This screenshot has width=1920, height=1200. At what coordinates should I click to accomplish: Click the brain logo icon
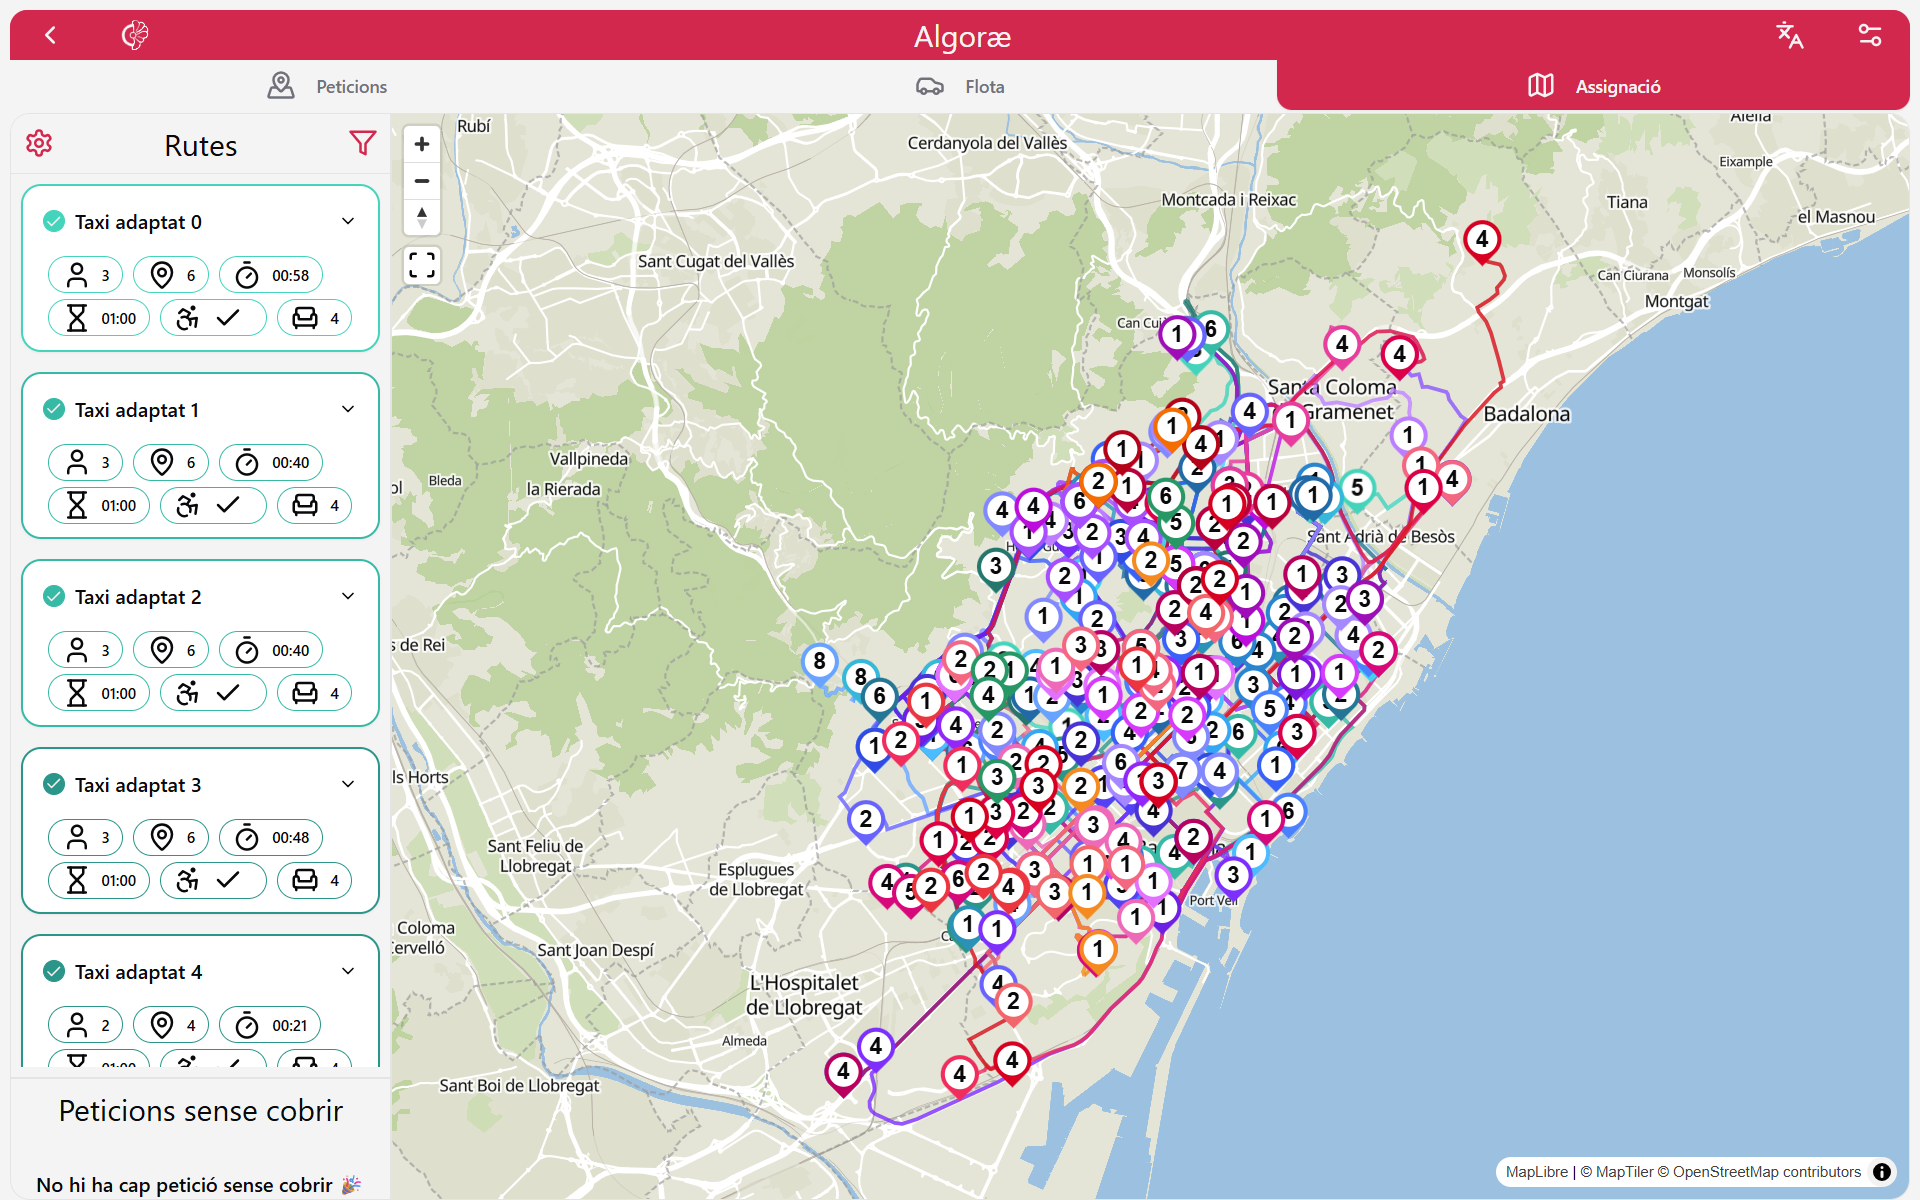[x=135, y=36]
